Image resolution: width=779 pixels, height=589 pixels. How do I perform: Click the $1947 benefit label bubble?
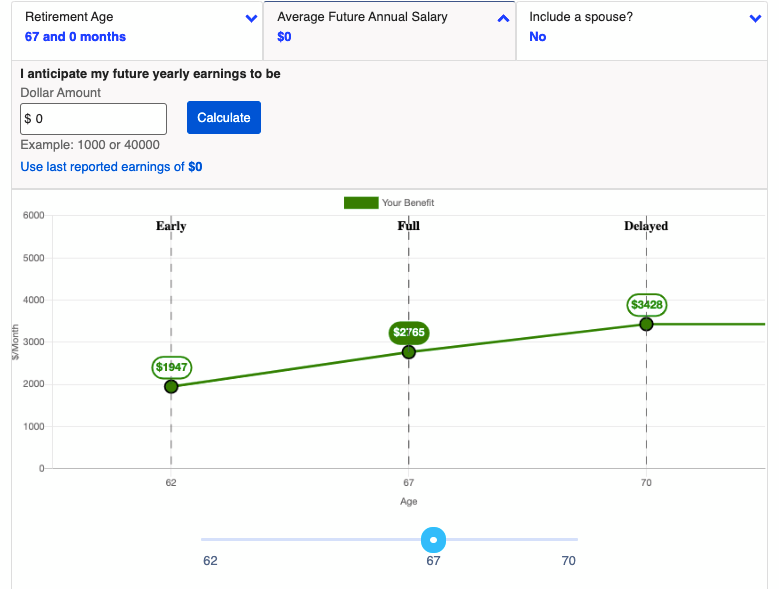pyautogui.click(x=172, y=367)
